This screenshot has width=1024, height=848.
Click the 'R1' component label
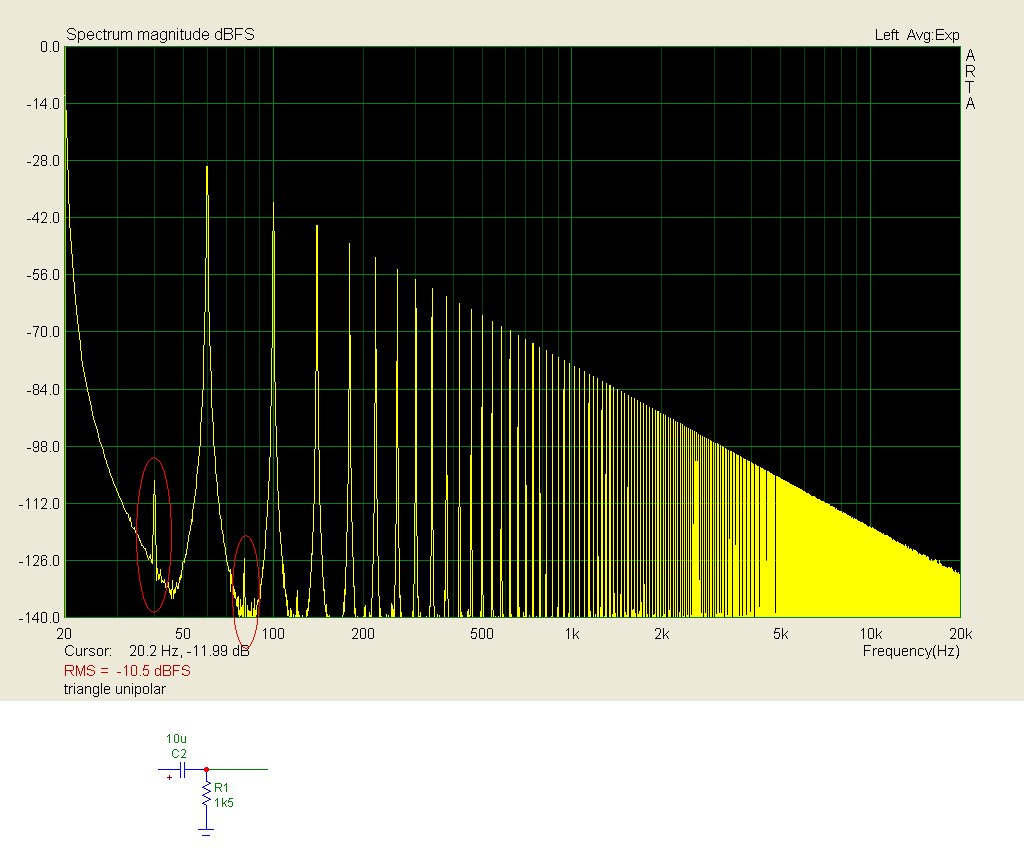[221, 788]
